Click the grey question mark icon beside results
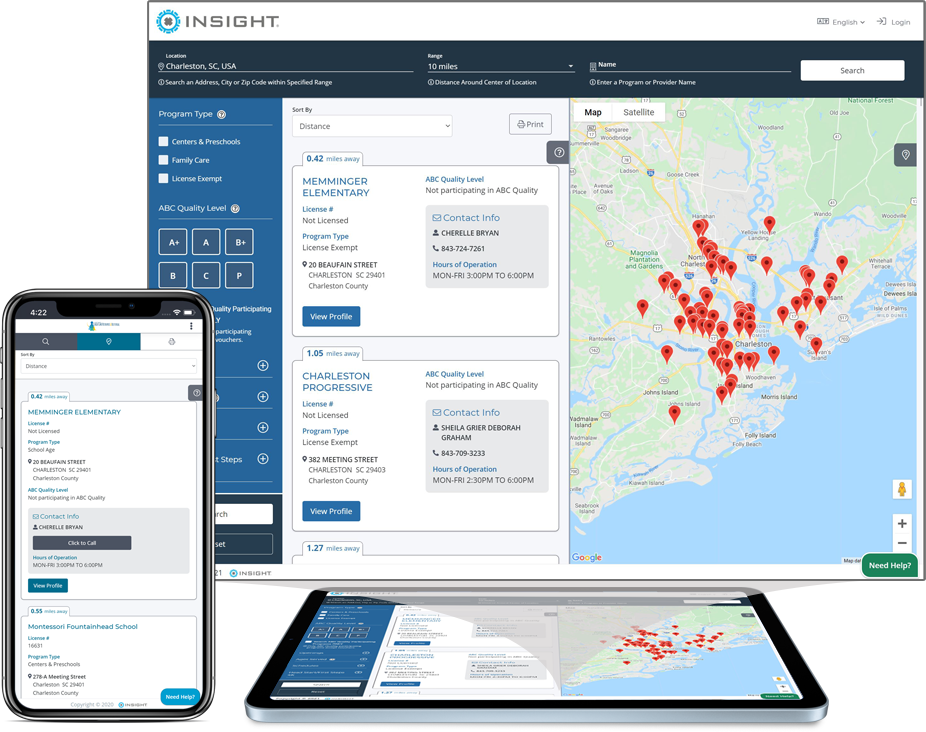The width and height of the screenshot is (926, 732). pyautogui.click(x=559, y=152)
